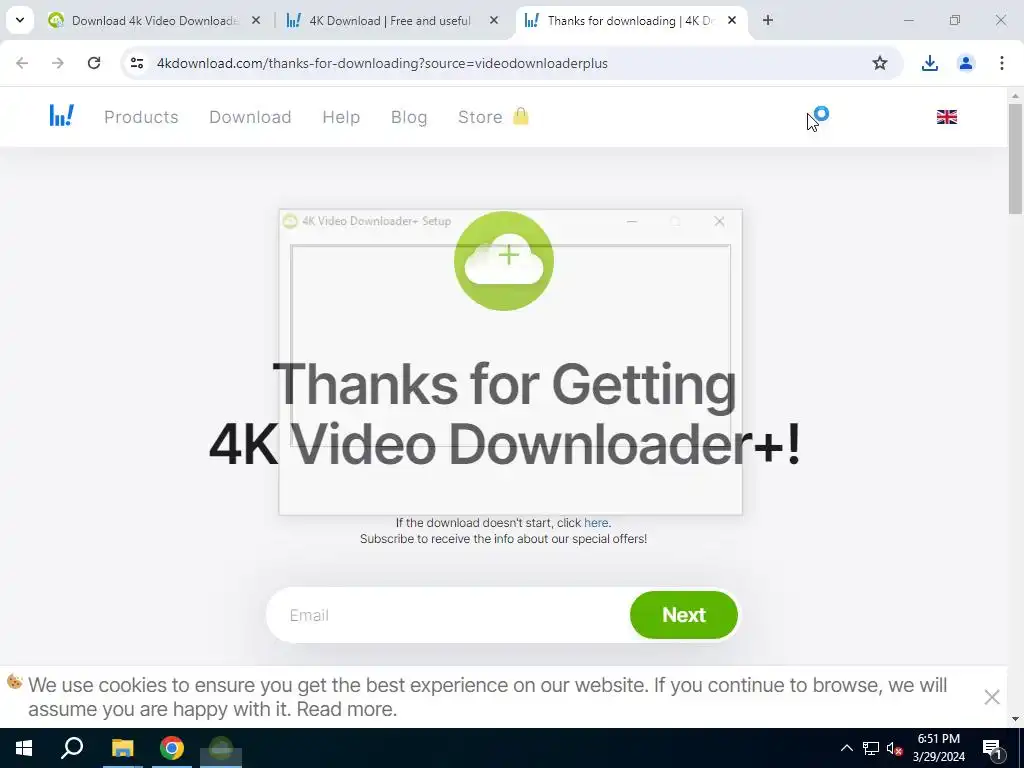
Task: Reload the current page
Action: [x=94, y=63]
